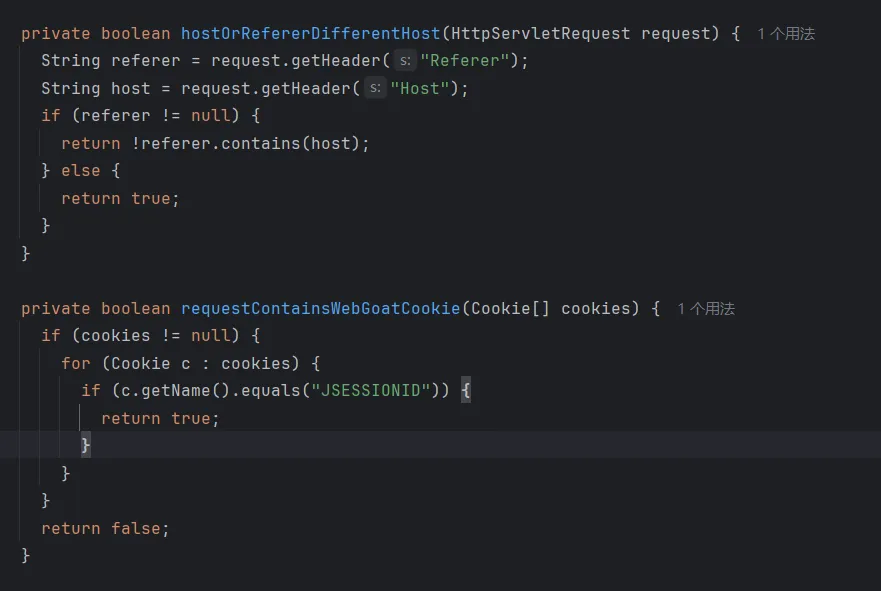The image size is (881, 591).
Task: Select the hostOrRefererDifferentHost method name
Action: pos(310,34)
